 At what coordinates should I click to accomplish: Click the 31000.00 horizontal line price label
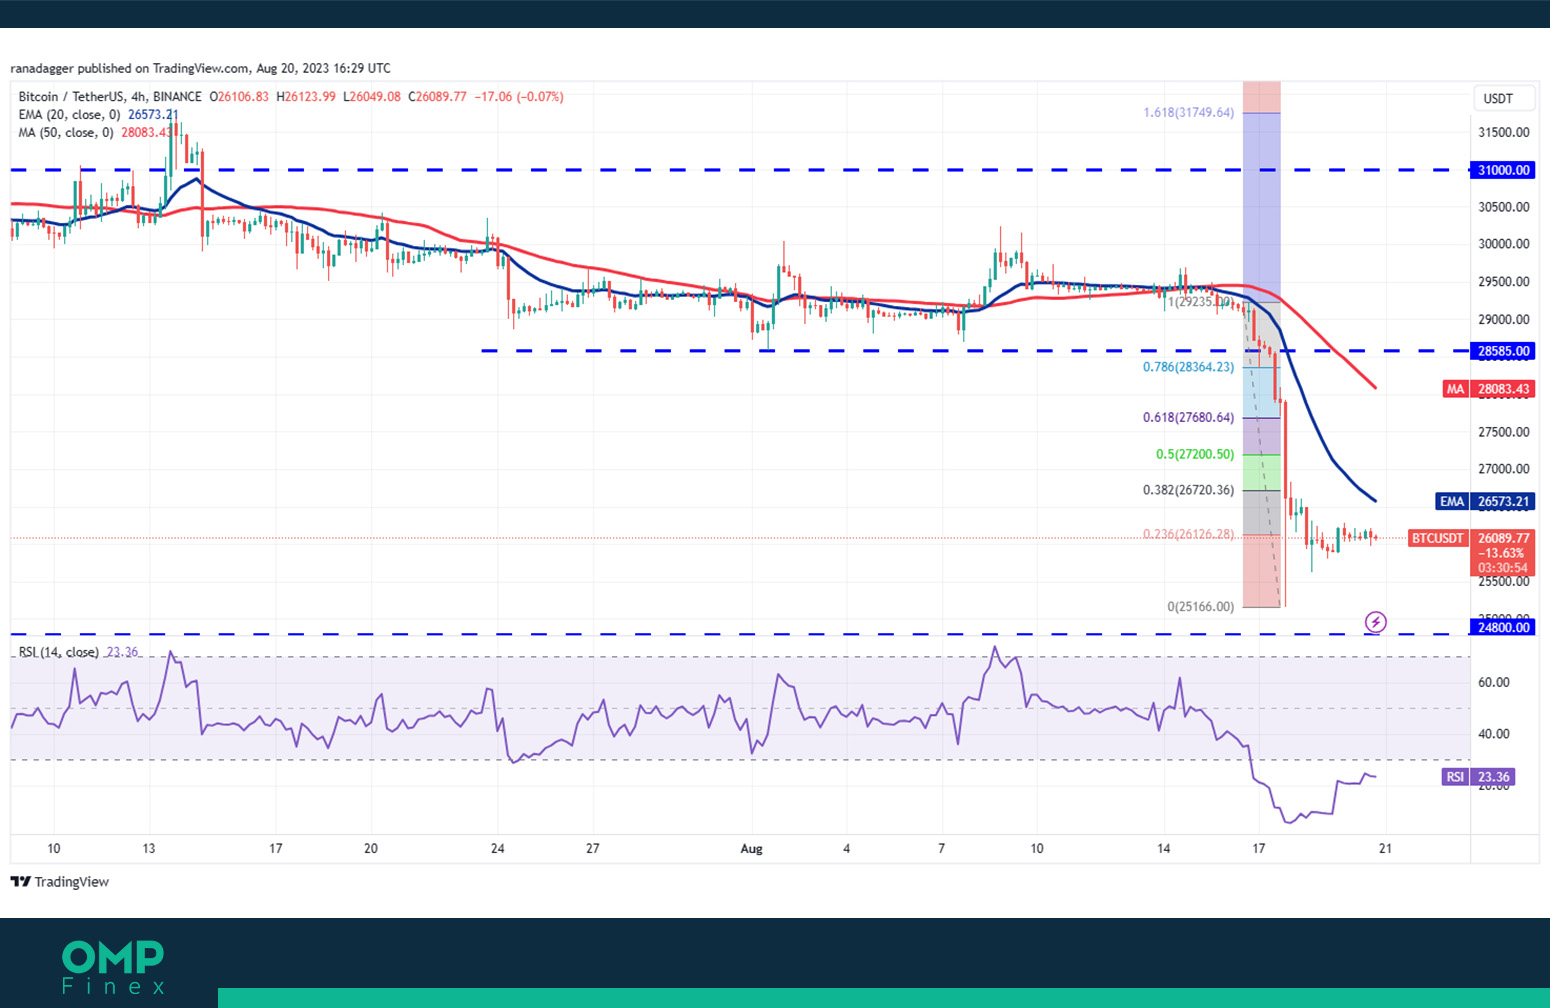(x=1503, y=170)
